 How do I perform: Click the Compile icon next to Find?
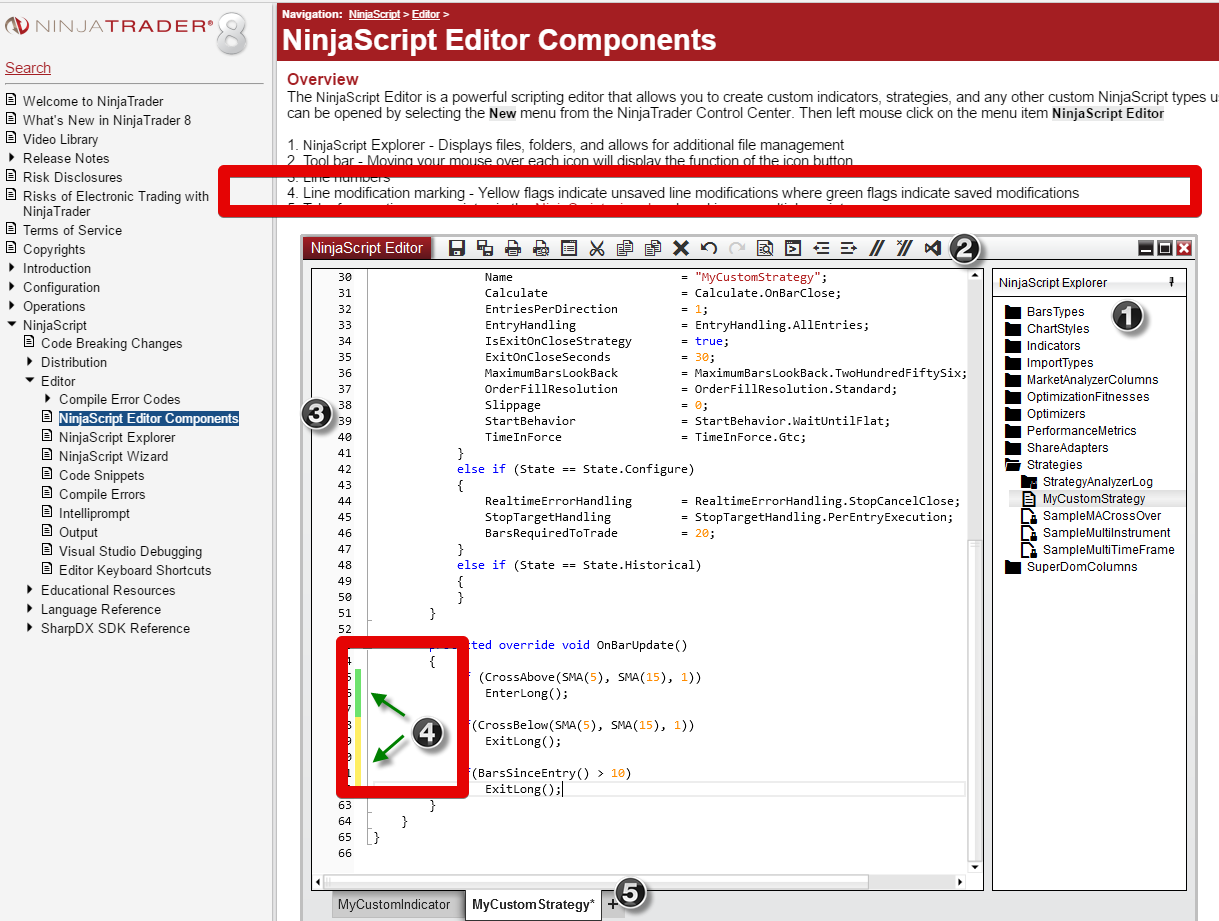click(x=793, y=248)
